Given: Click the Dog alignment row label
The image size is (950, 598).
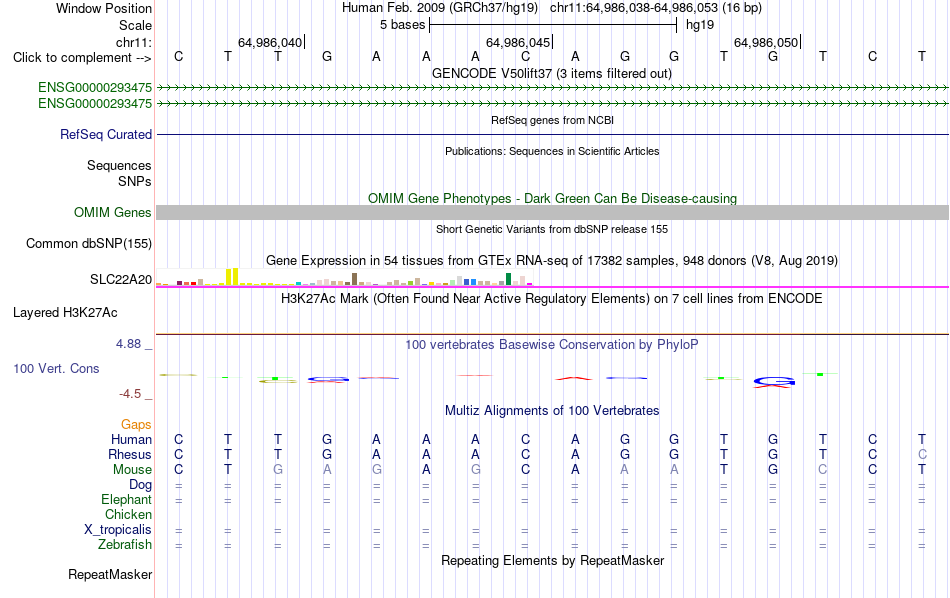Looking at the screenshot, I should [140, 485].
